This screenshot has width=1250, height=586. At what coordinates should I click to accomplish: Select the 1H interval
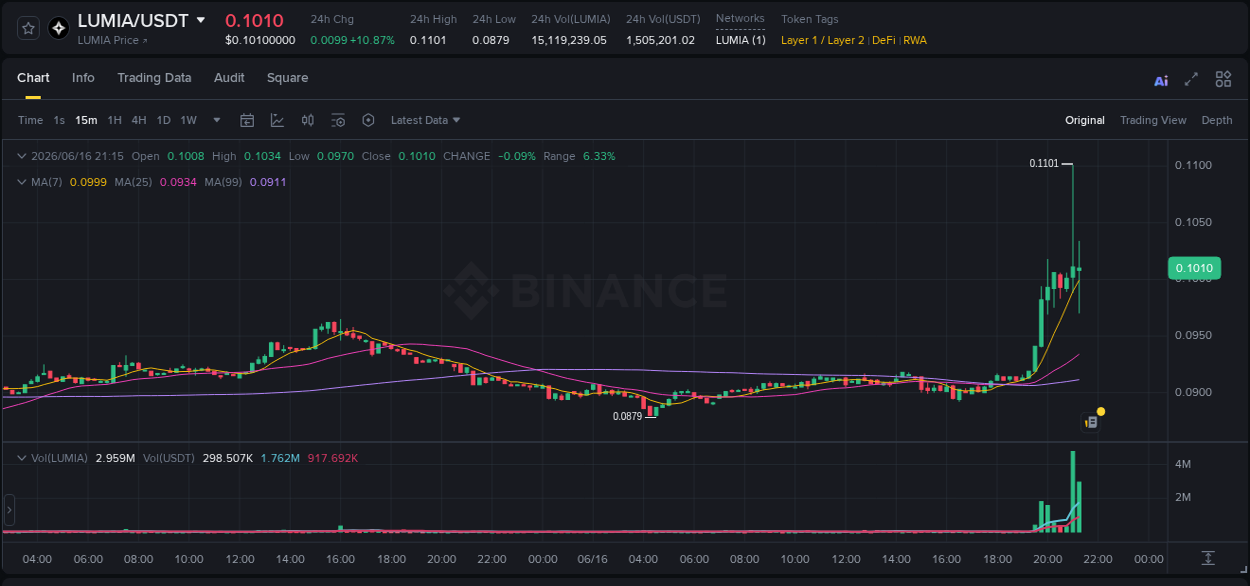click(114, 120)
